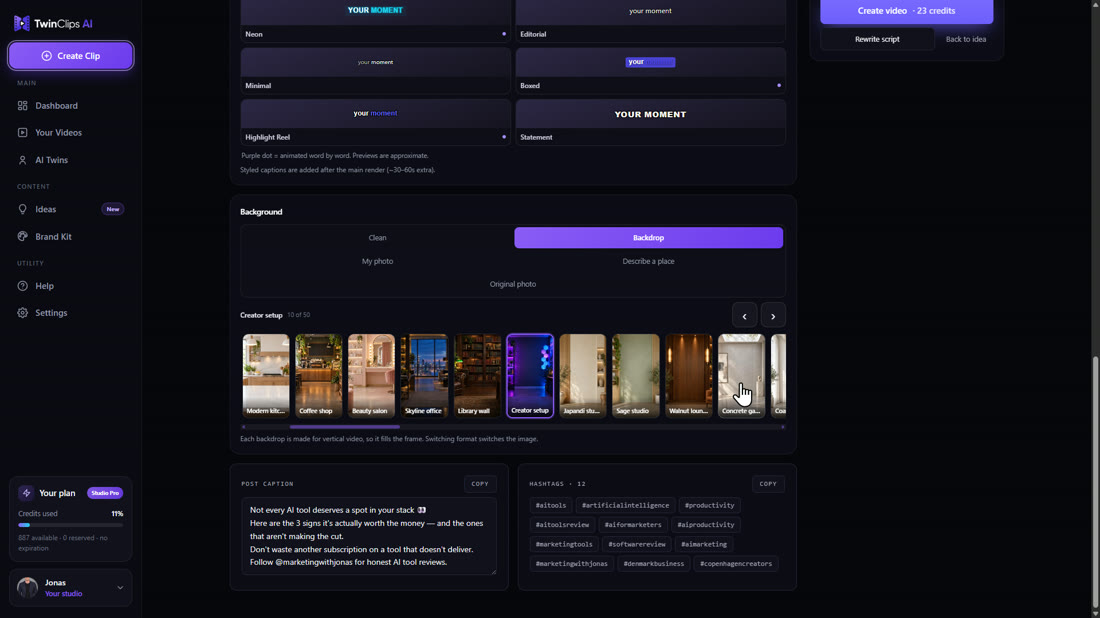Choose the Highlight Reel caption style
This screenshot has height=618, width=1100.
(x=375, y=122)
